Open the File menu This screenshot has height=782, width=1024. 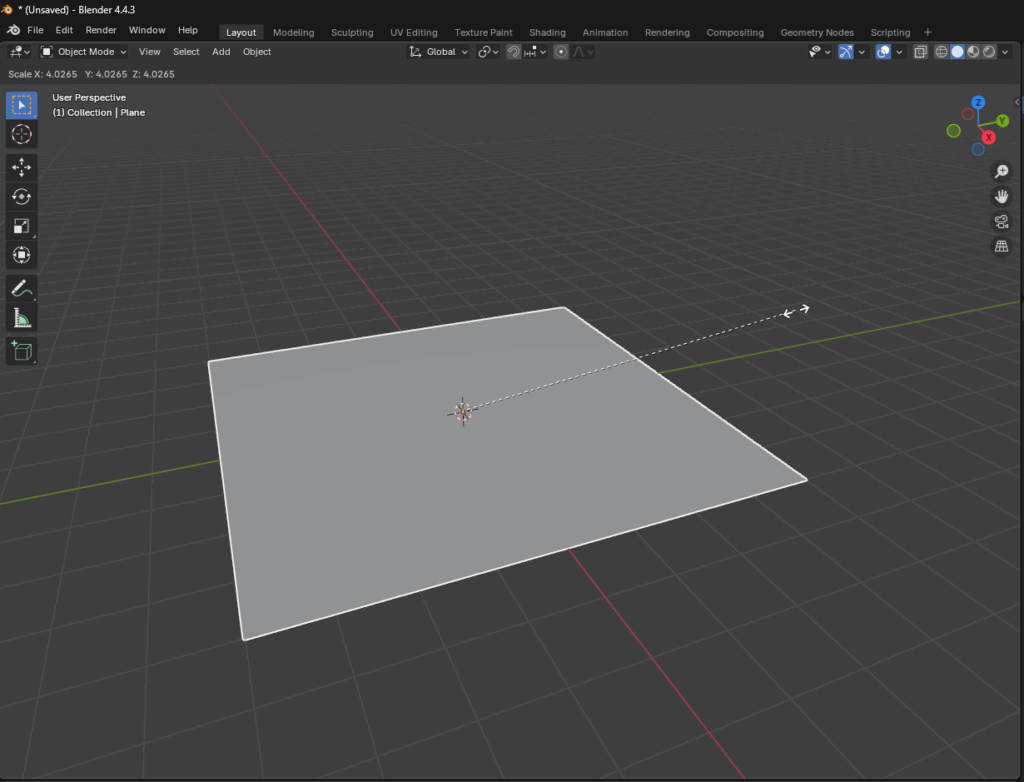35,30
